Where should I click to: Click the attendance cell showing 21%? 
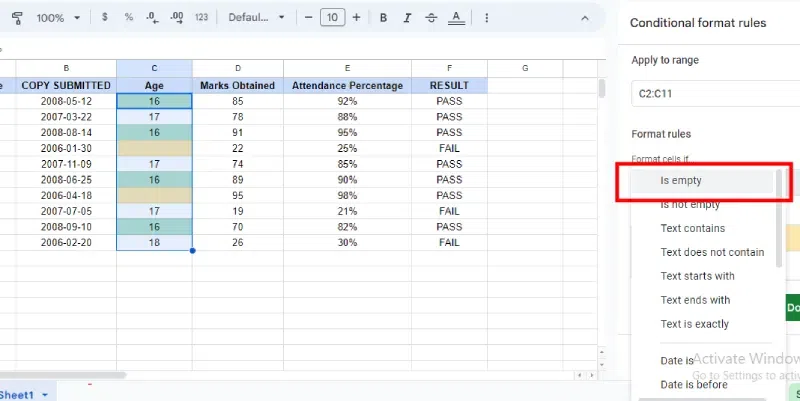point(347,211)
